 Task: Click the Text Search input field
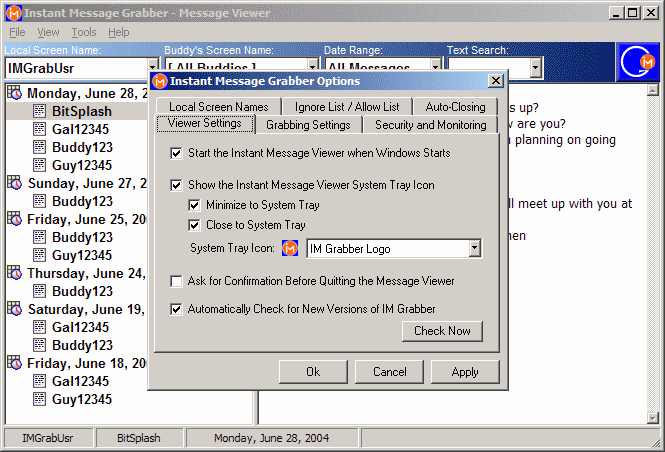point(489,67)
